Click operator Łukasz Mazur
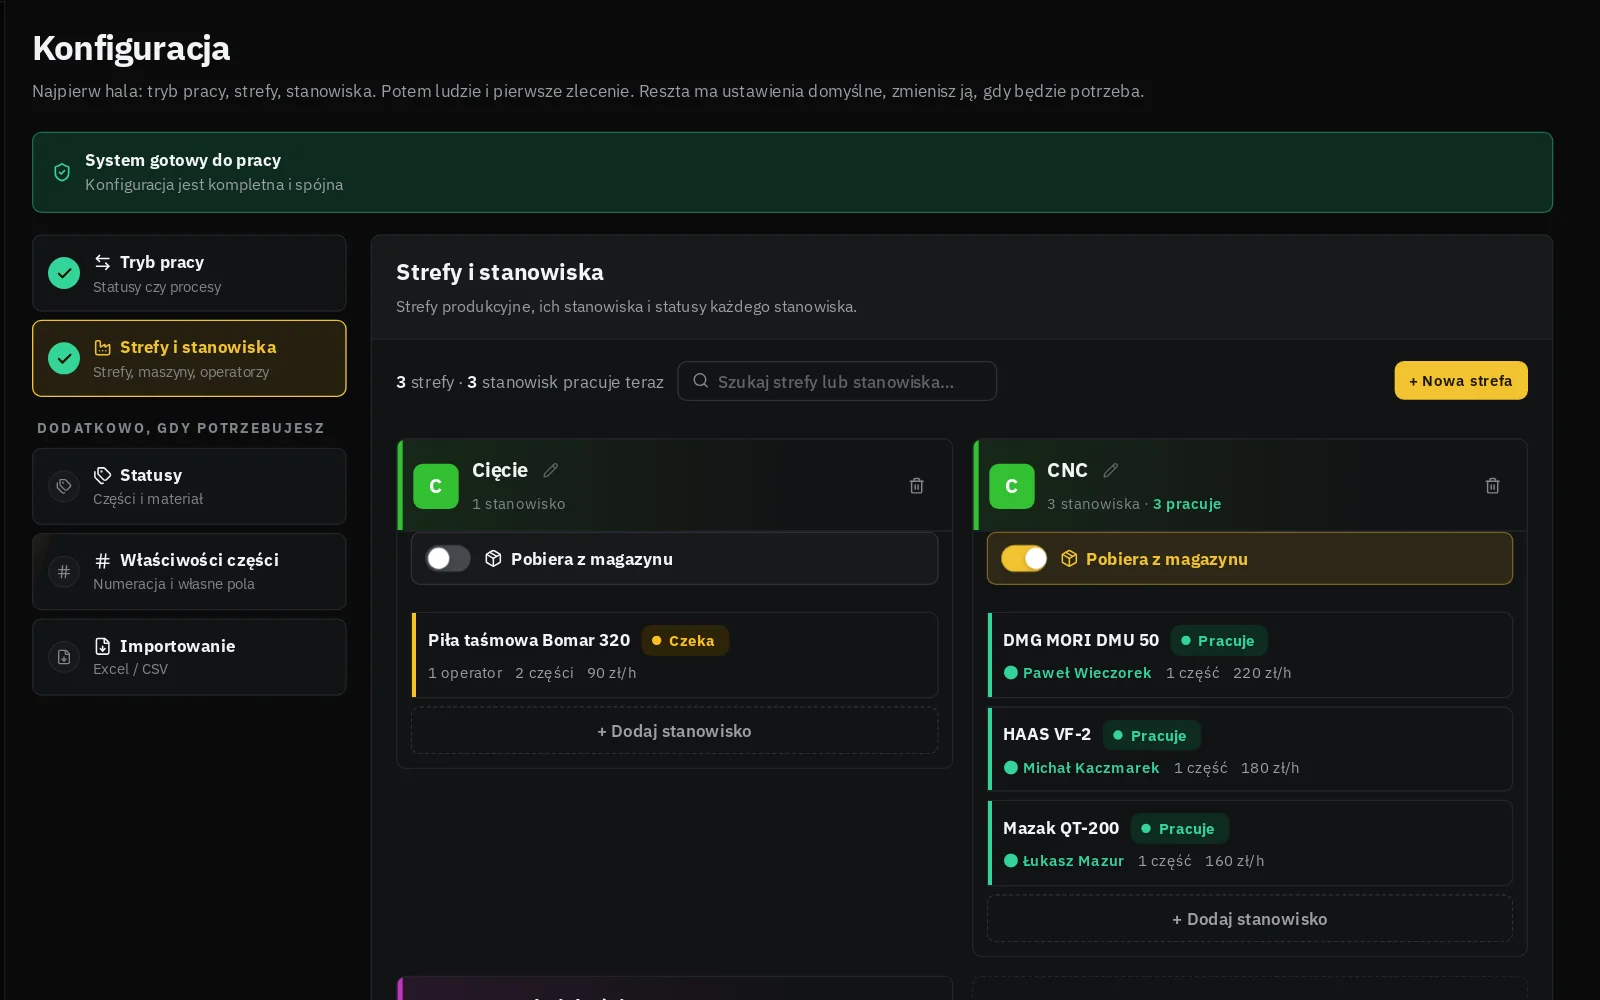Screen dimensions: 1600x1000 pos(1064,861)
